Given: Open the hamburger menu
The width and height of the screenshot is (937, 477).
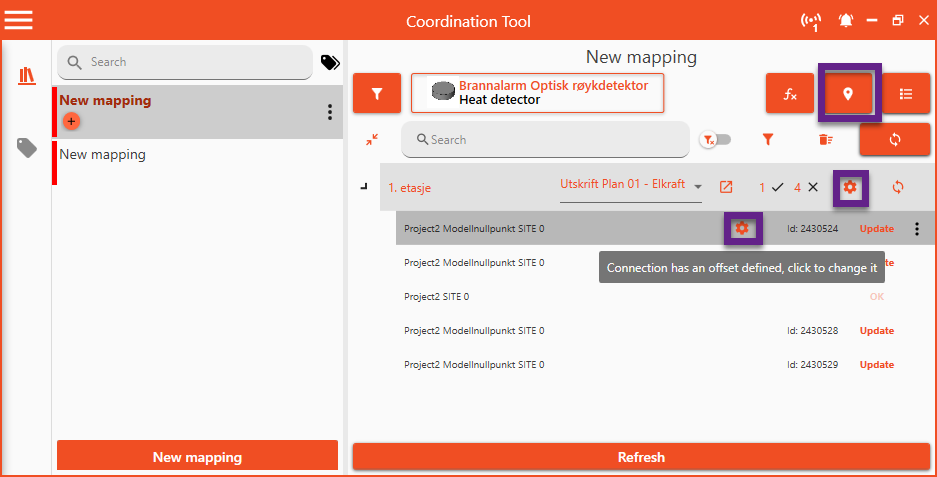Looking at the screenshot, I should pyautogui.click(x=19, y=20).
